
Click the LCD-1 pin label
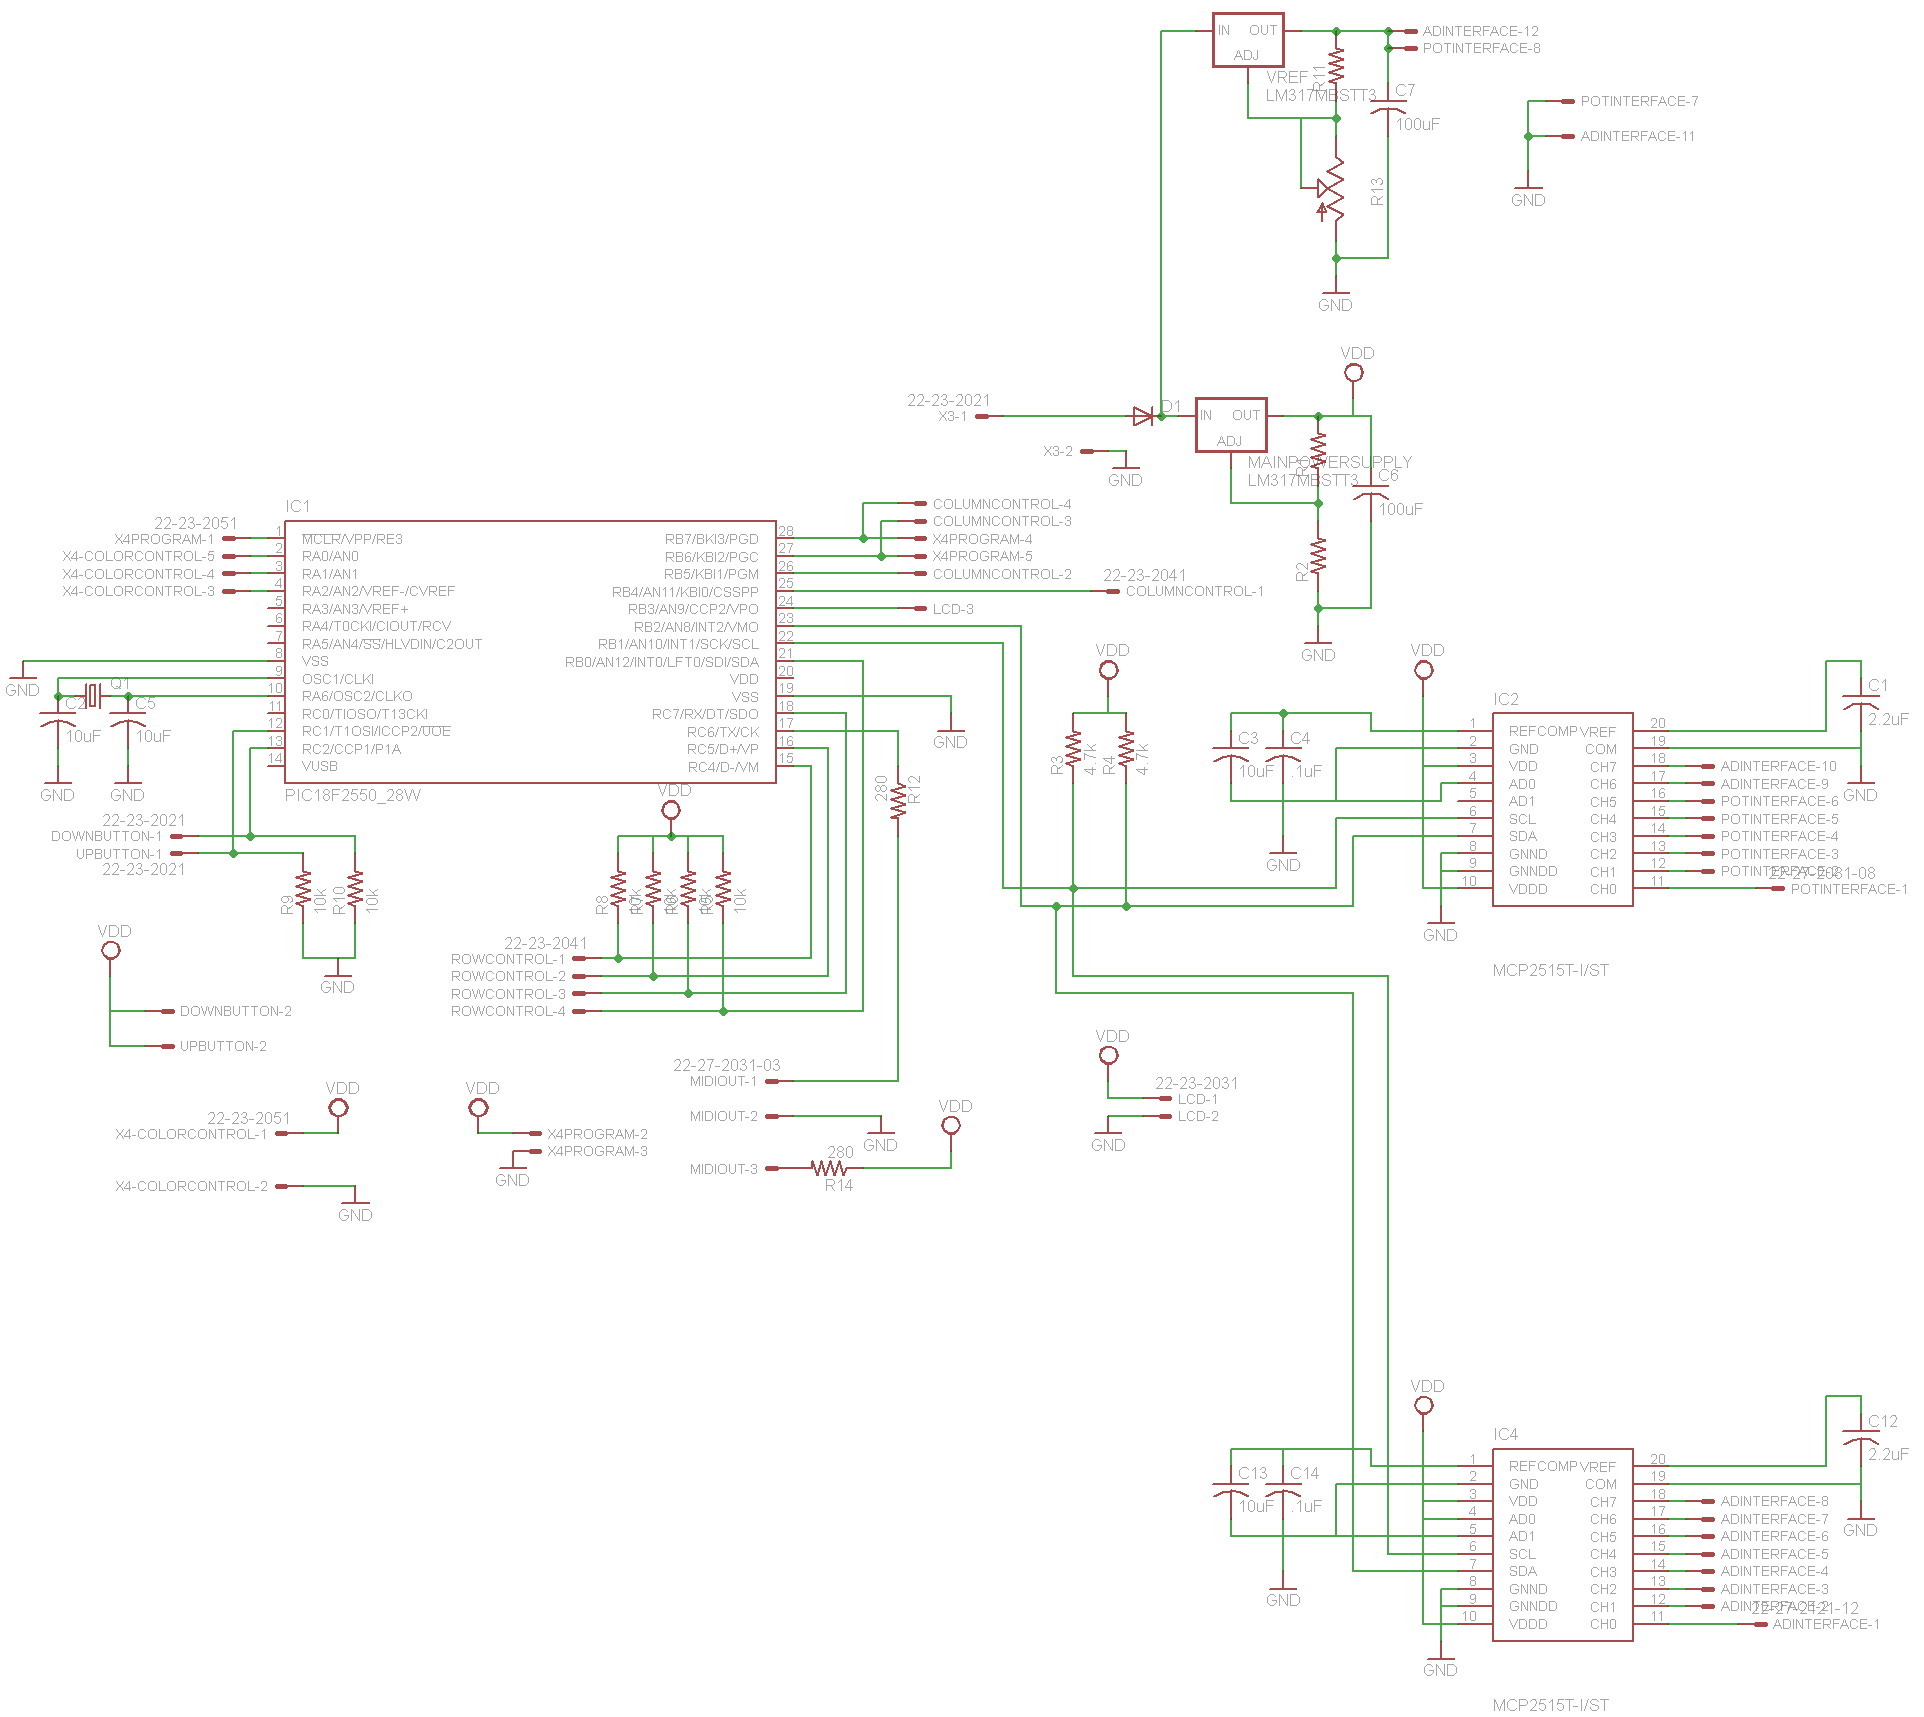click(1198, 1099)
